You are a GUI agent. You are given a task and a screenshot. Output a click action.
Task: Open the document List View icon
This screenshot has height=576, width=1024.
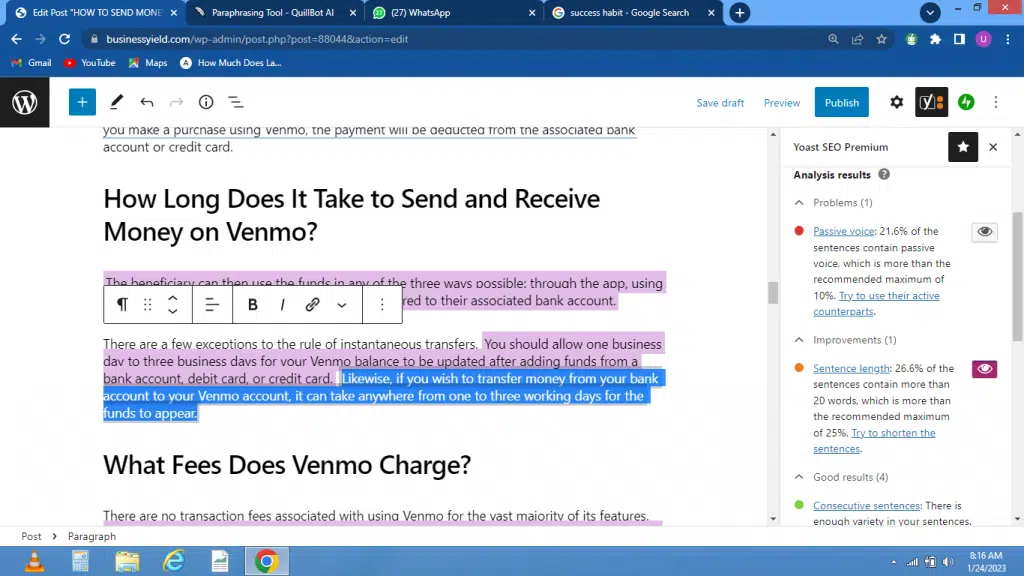click(236, 102)
